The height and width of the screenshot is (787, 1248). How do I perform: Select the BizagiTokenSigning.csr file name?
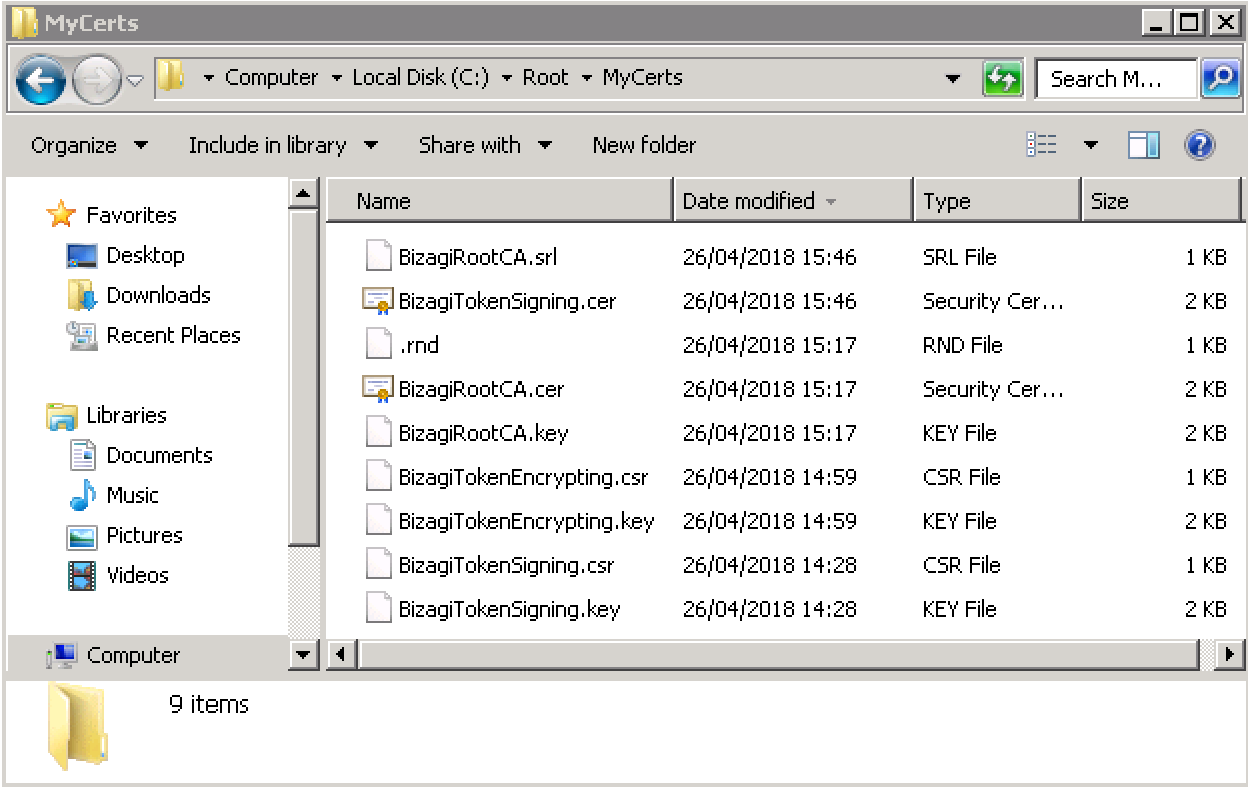(x=506, y=565)
